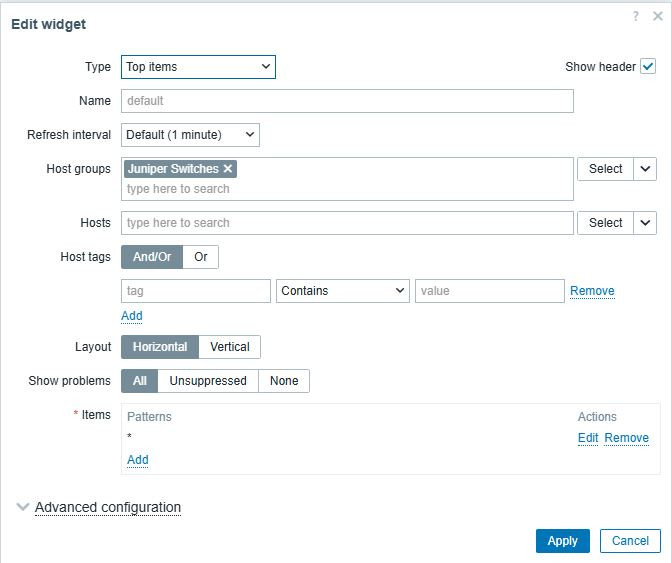The image size is (672, 563).
Task: Click the Edit link for item pattern
Action: (x=588, y=438)
